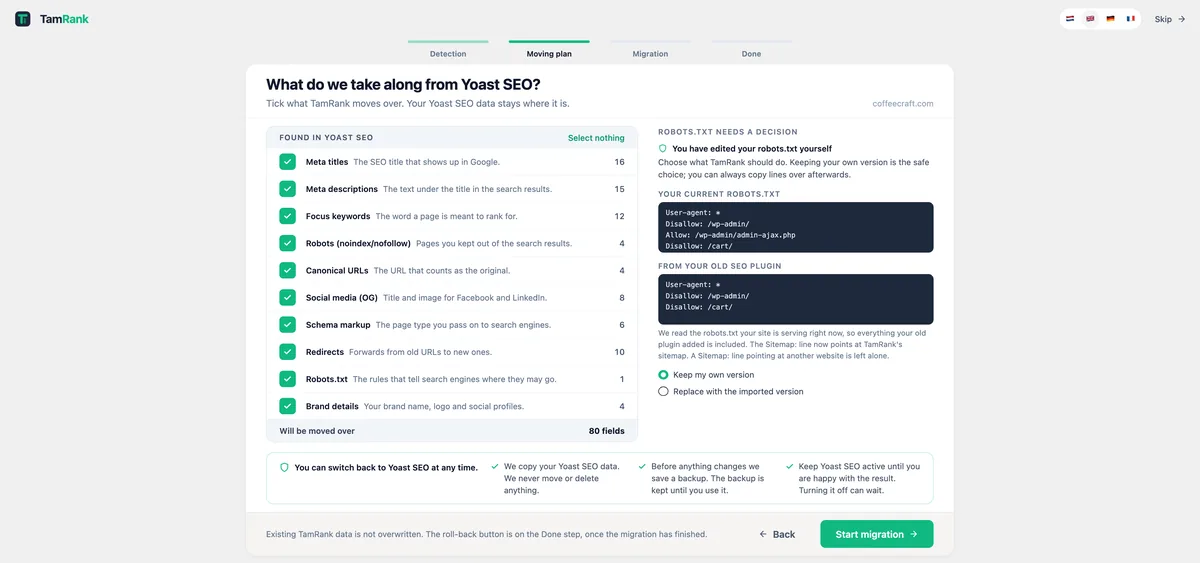Toggle the Focus keywords checkbox

click(x=288, y=216)
